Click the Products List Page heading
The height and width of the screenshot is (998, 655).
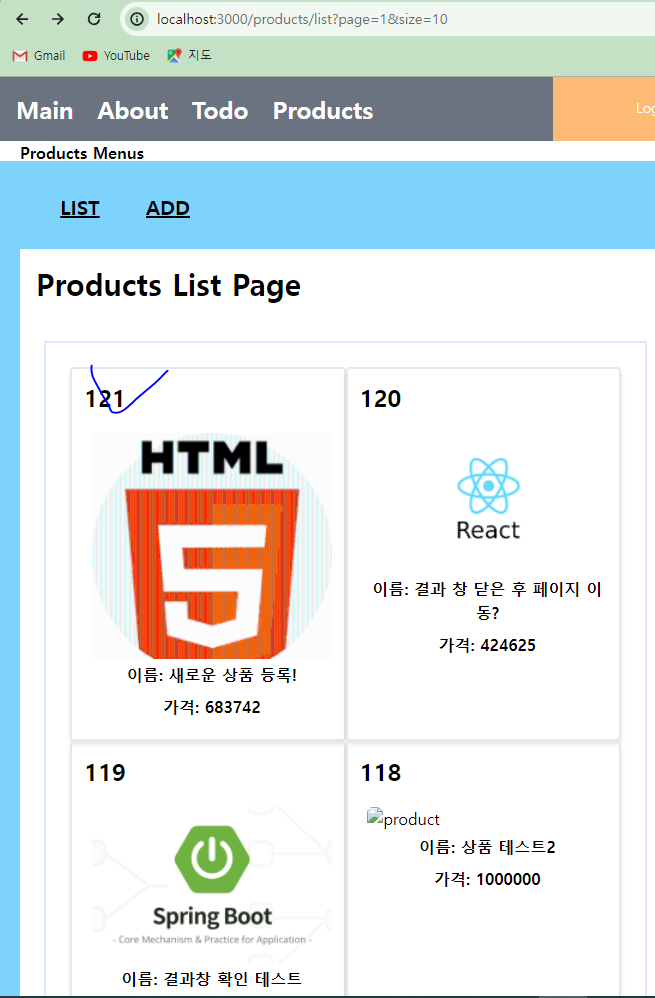pos(169,286)
